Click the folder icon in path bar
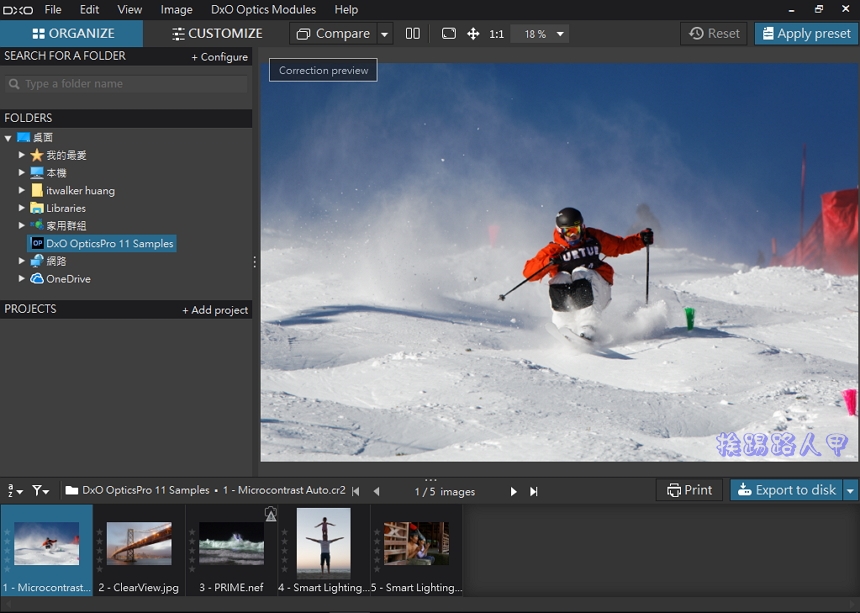 pos(71,490)
